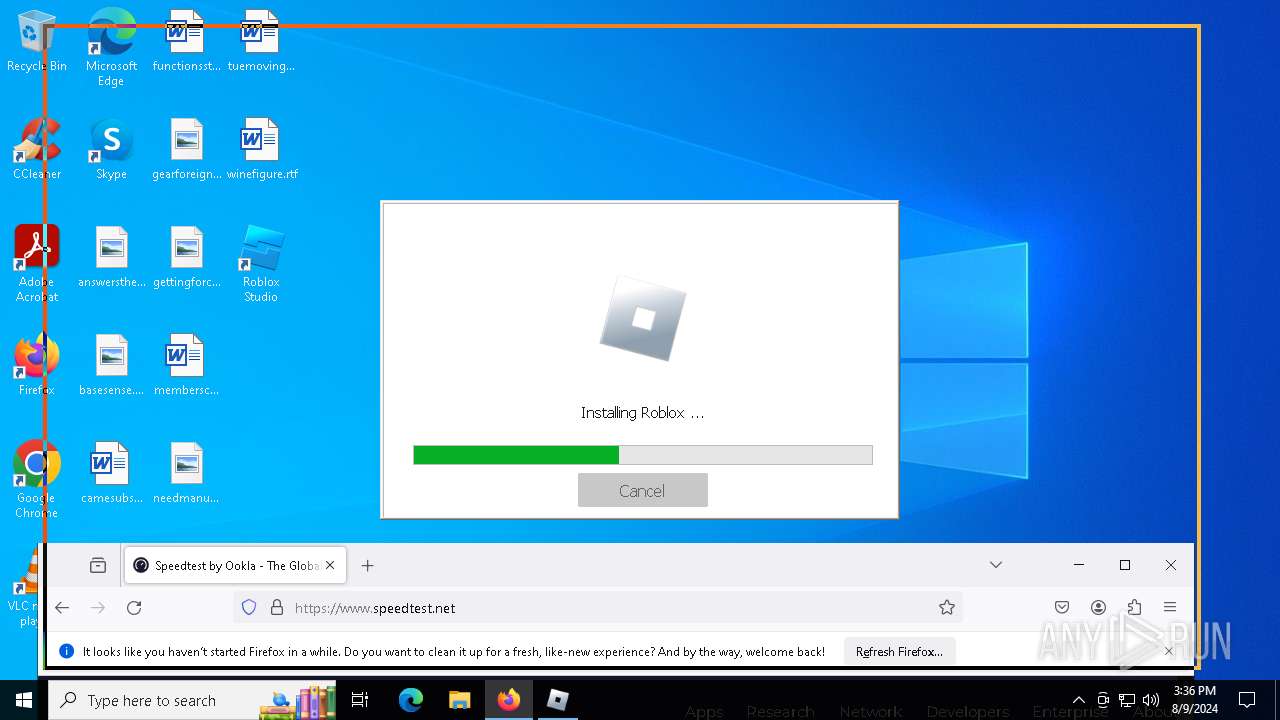Open the Skype desktop shortcut
Screen dimensions: 1280x720
pos(111,149)
